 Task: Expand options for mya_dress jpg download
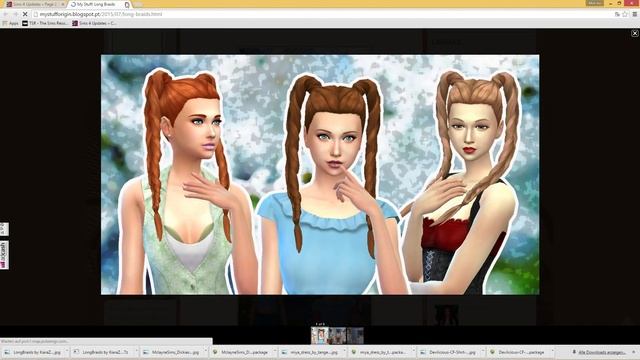coord(345,352)
